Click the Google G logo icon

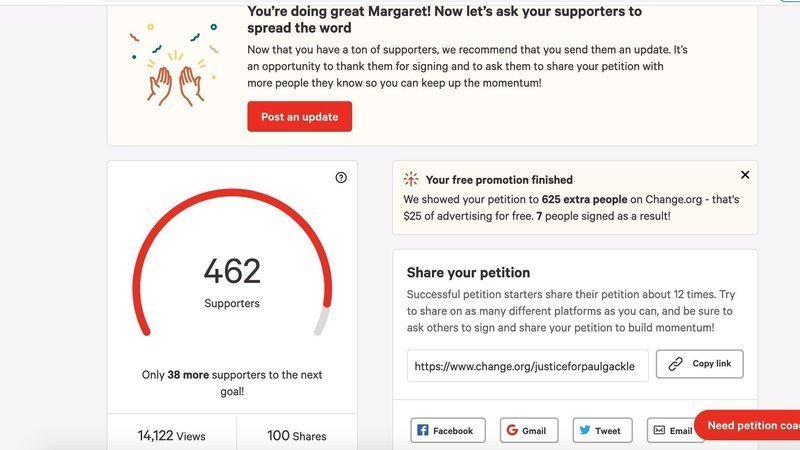(512, 430)
